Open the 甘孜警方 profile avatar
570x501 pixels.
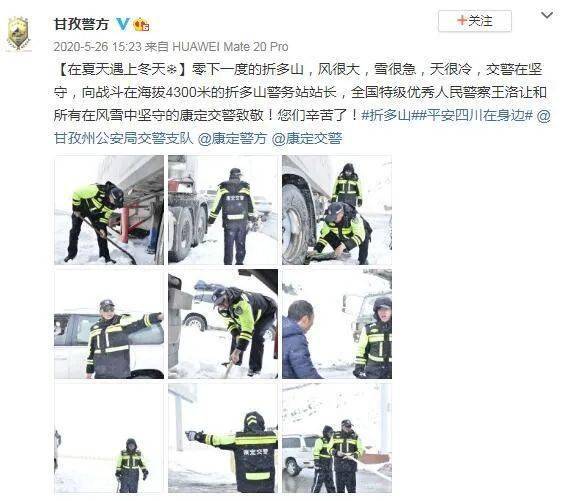point(18,33)
